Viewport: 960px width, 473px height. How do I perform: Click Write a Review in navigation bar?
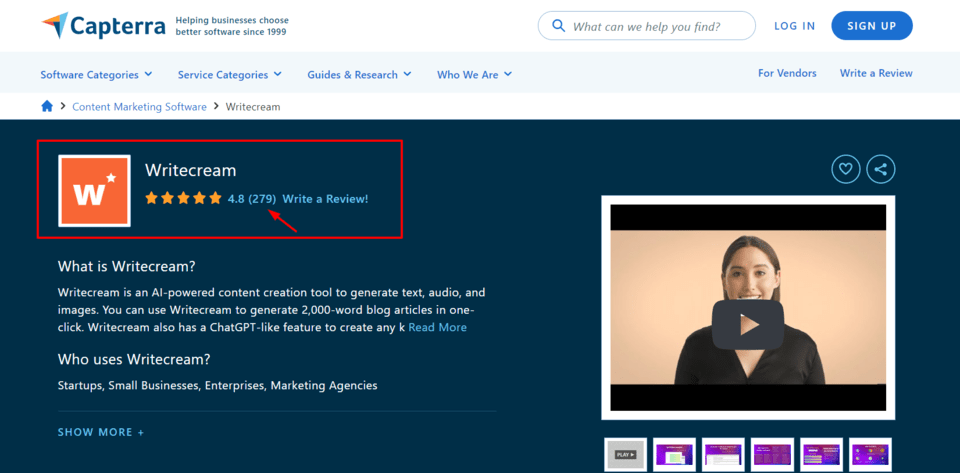876,73
